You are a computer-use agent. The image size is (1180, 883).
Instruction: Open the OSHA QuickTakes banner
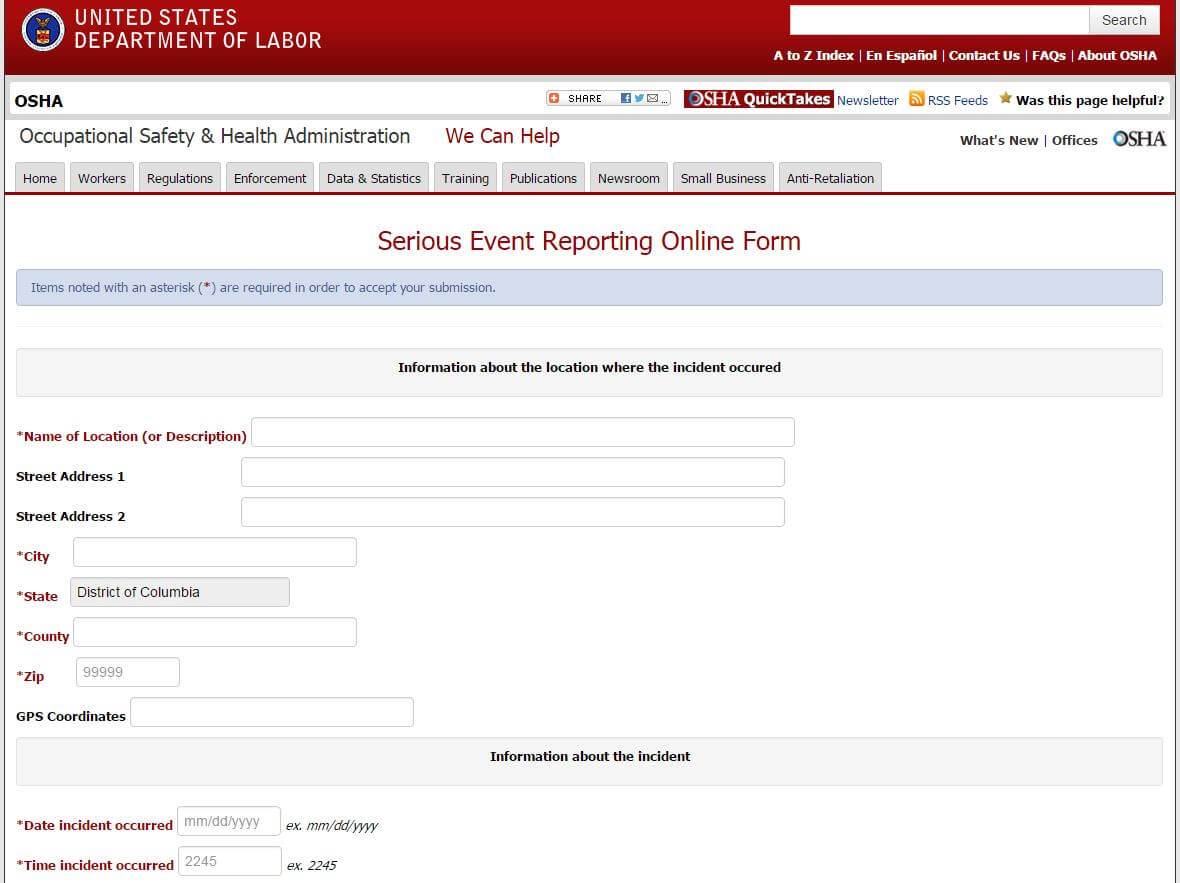click(x=758, y=99)
